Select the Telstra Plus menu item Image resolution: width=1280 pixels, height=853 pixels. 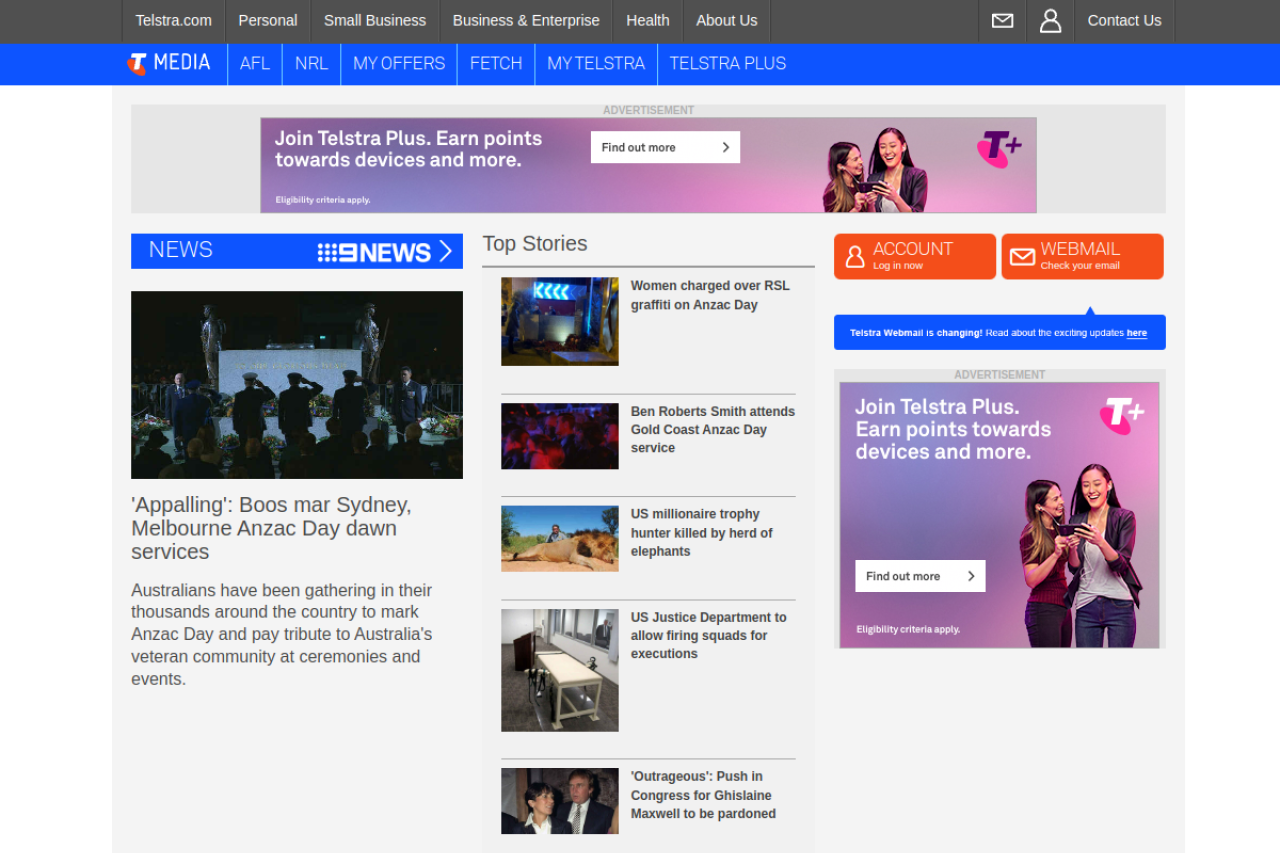[x=727, y=64]
